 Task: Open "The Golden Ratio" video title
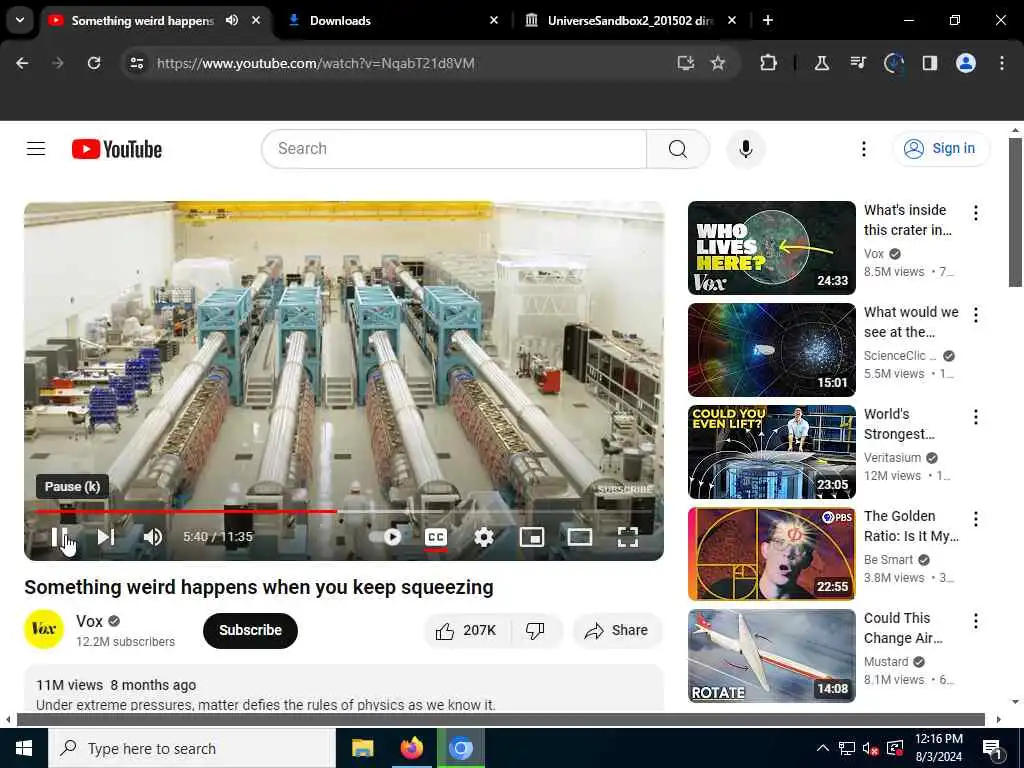tap(911, 526)
